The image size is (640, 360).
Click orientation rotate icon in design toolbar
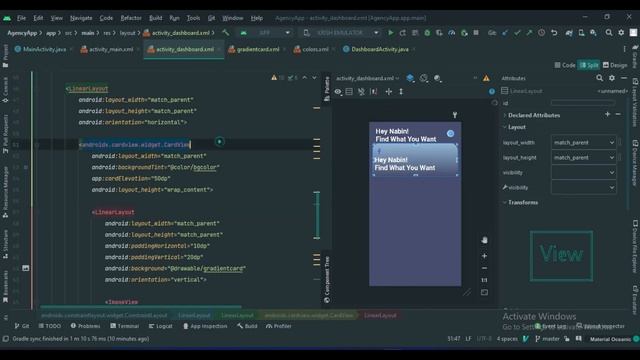click(424, 78)
